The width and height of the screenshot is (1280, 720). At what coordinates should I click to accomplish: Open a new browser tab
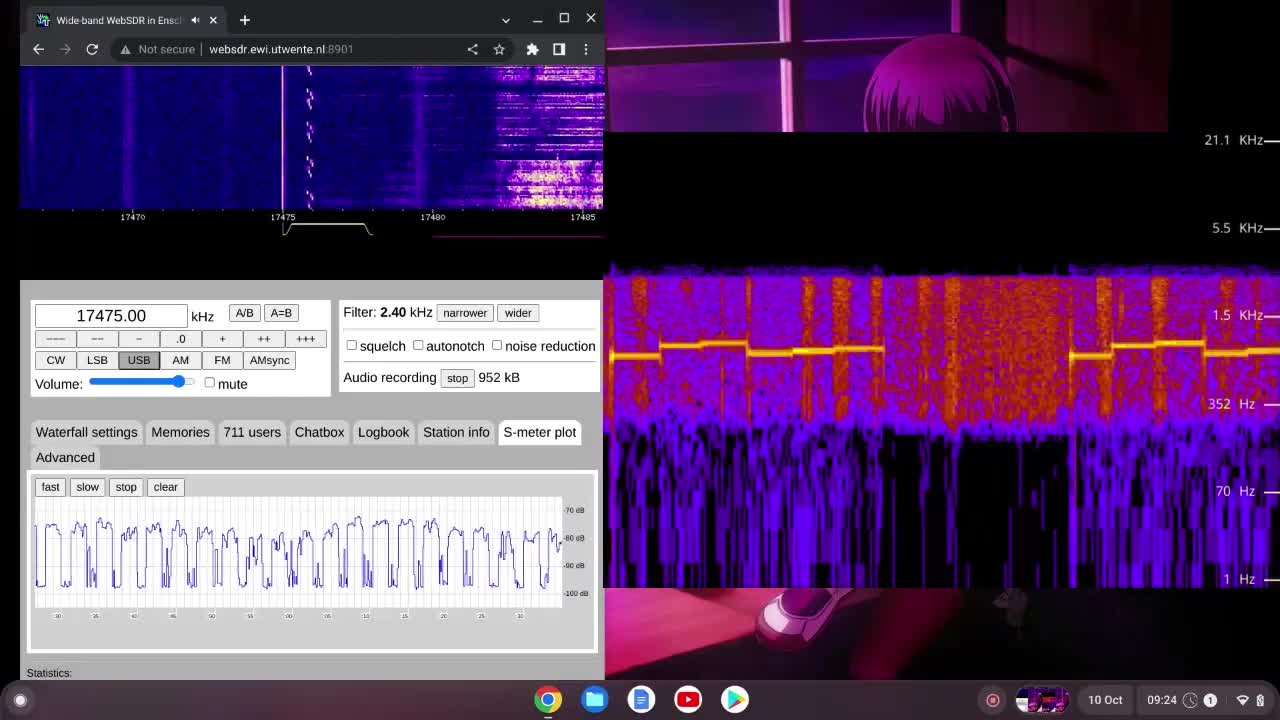tap(244, 20)
